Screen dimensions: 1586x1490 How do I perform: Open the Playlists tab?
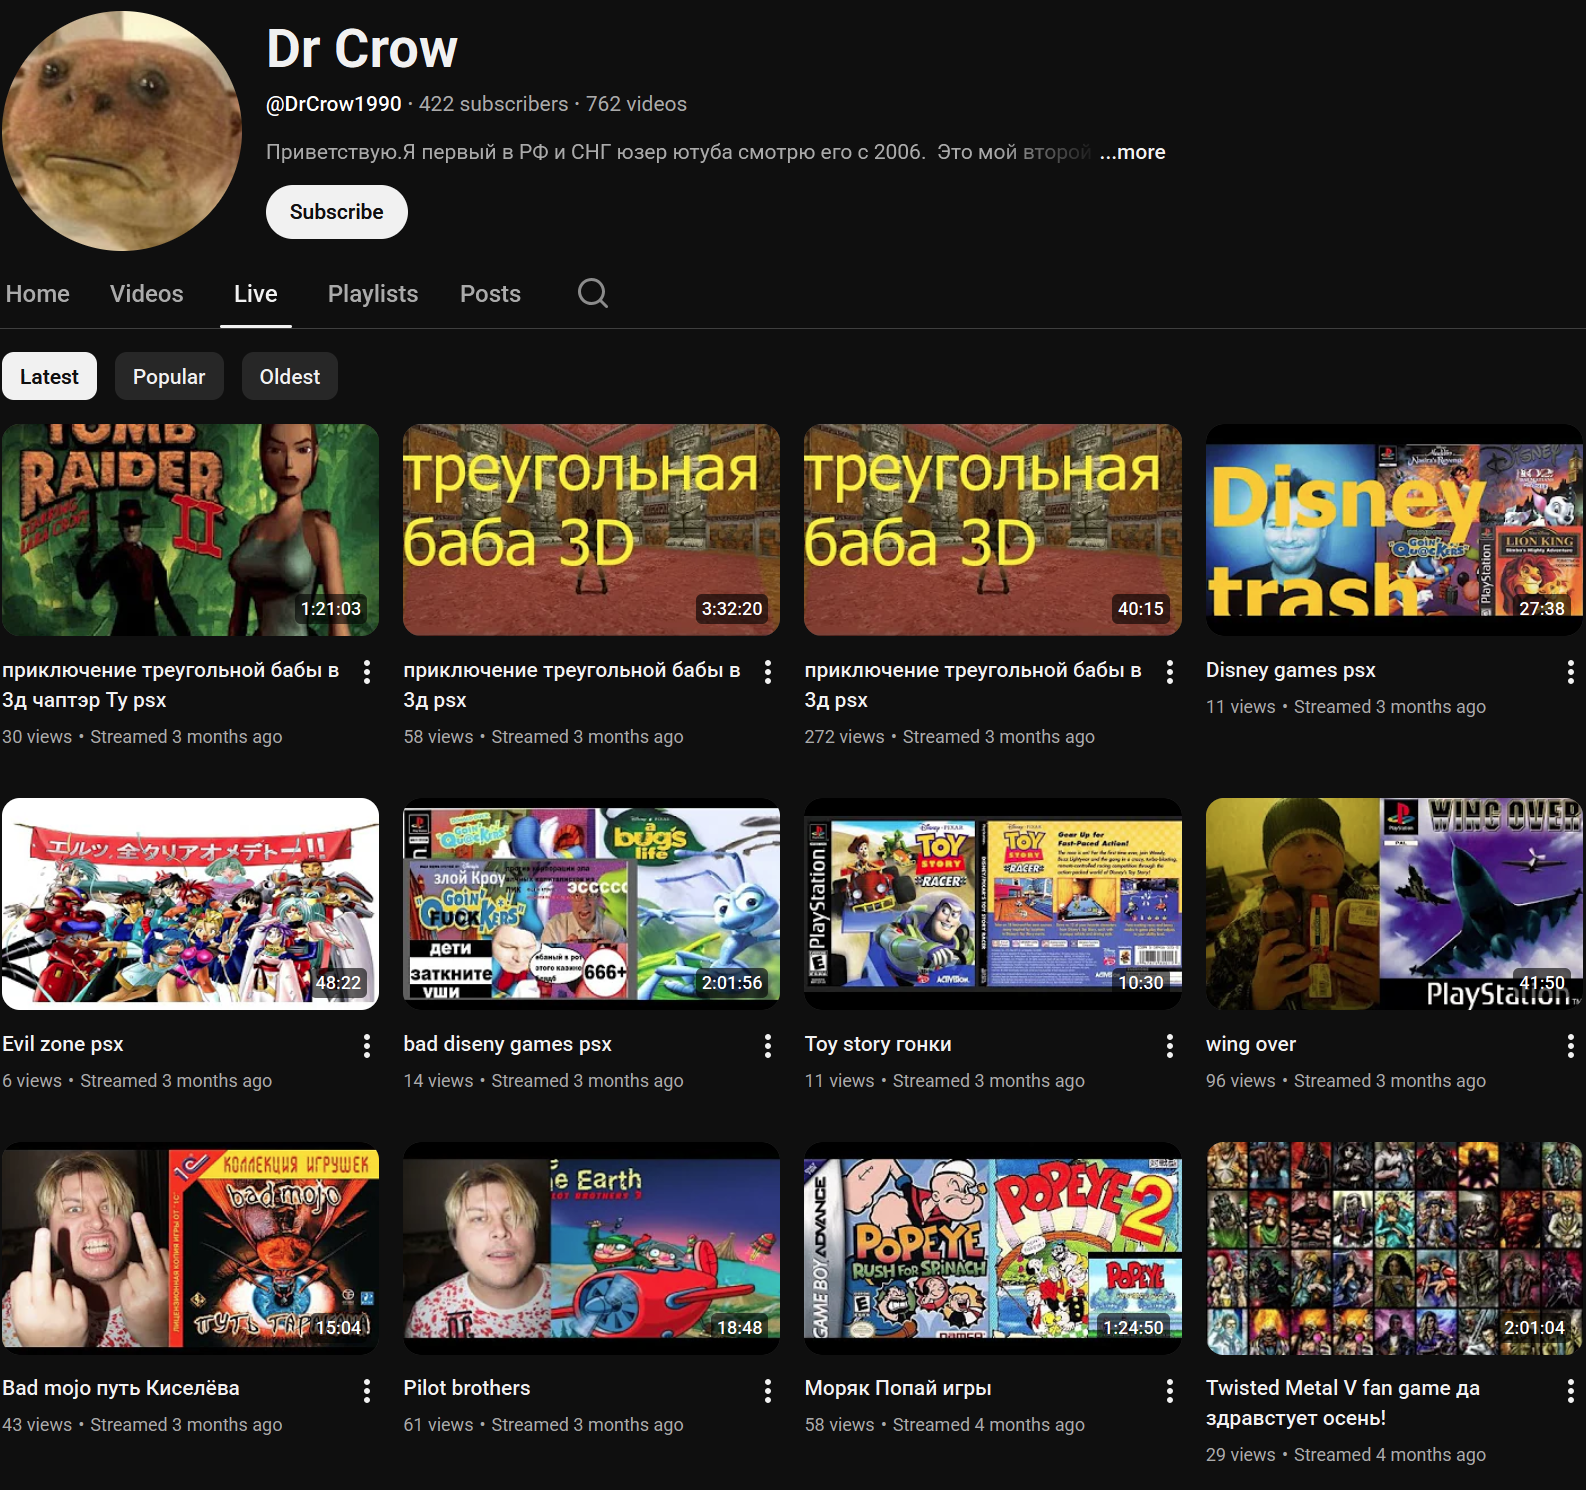(x=373, y=294)
